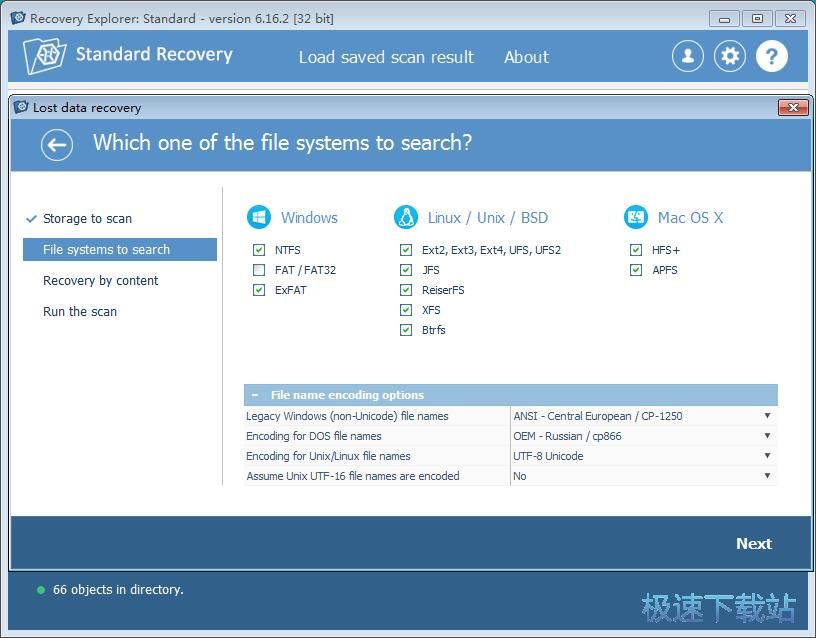Click the Mac OS X heading
Viewport: 816px width, 638px height.
point(690,218)
